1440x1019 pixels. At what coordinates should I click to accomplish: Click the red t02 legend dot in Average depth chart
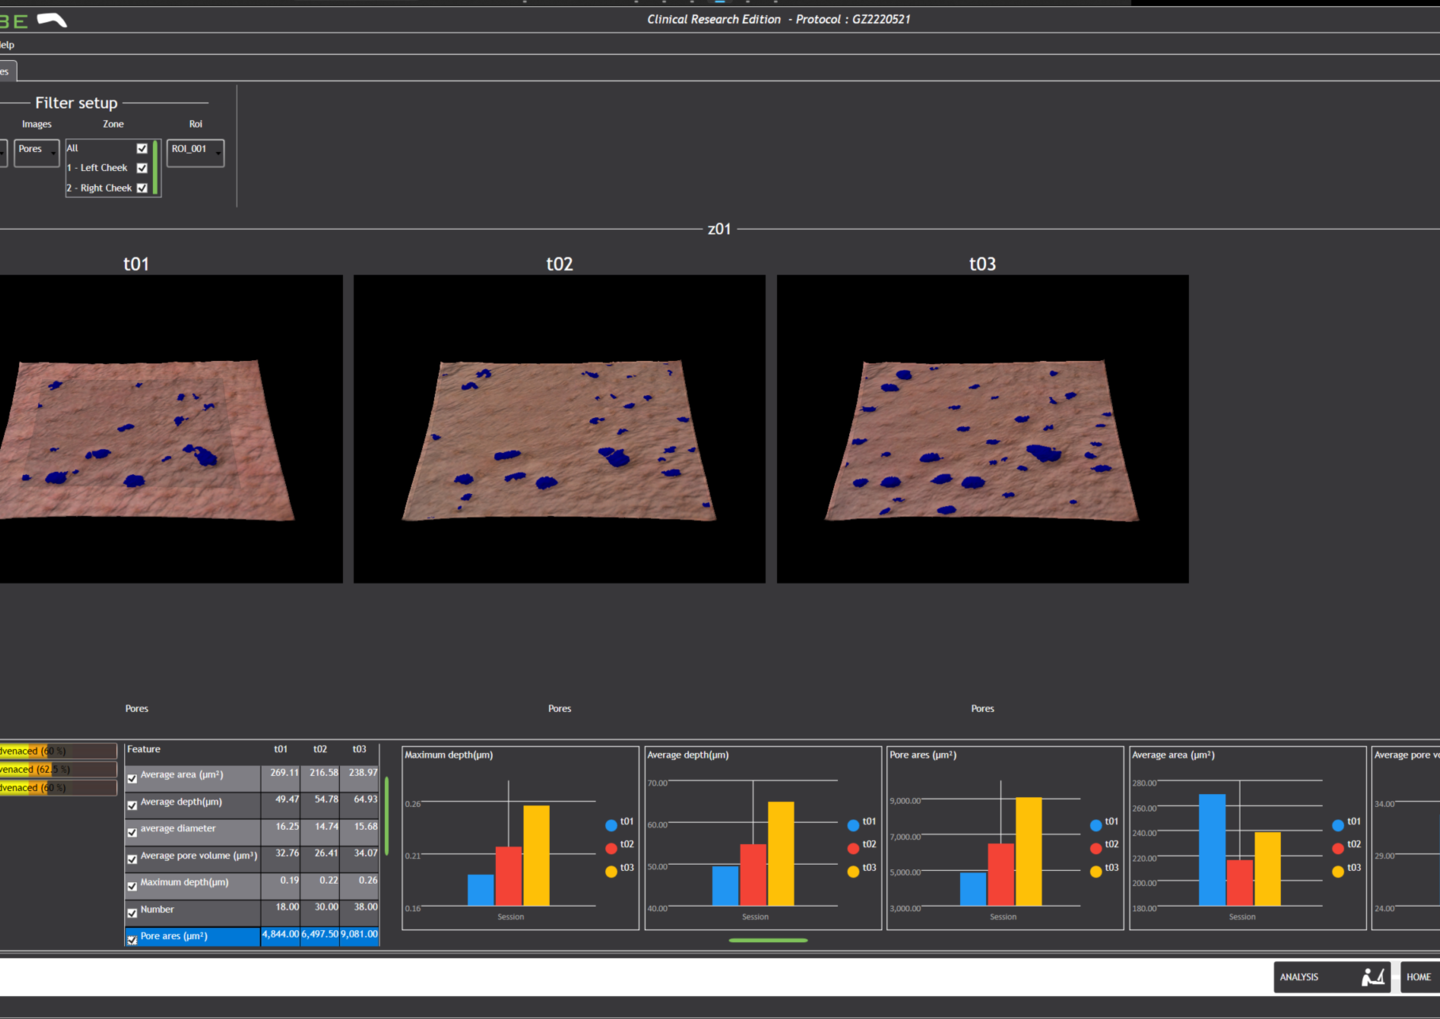coord(853,848)
